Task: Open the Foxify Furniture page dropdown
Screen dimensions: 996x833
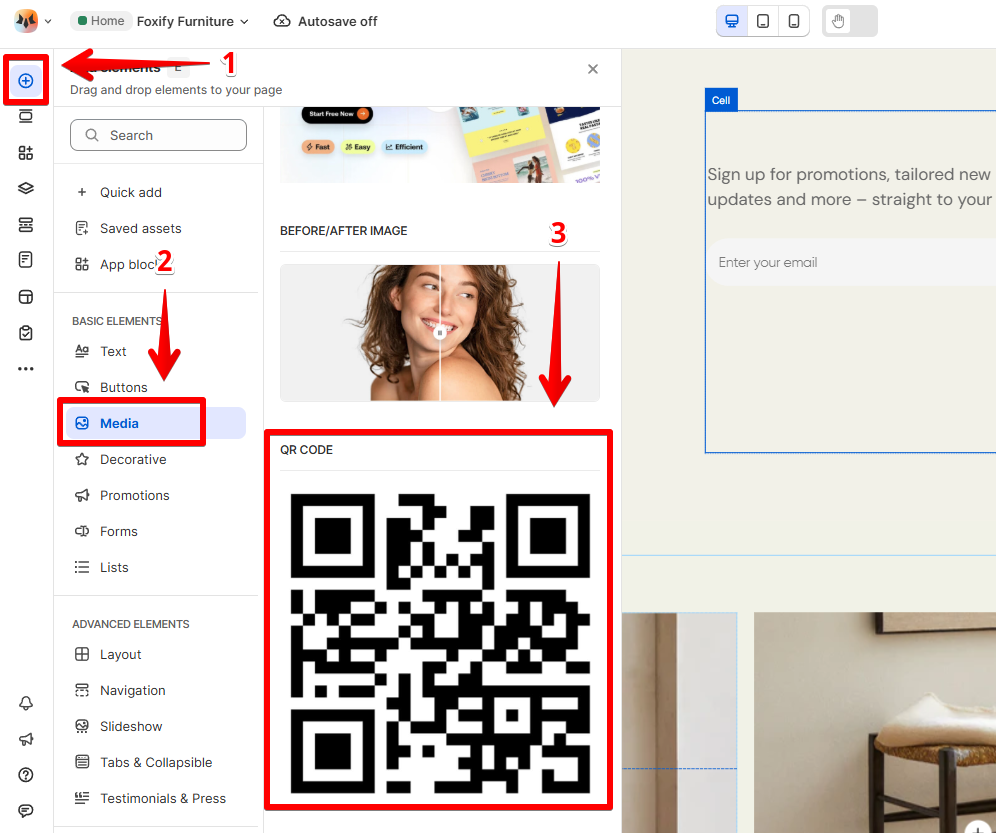Action: coord(192,22)
